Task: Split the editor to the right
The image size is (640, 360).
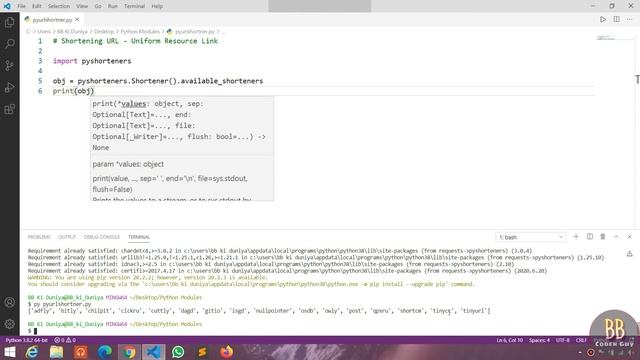Action: 616,19
